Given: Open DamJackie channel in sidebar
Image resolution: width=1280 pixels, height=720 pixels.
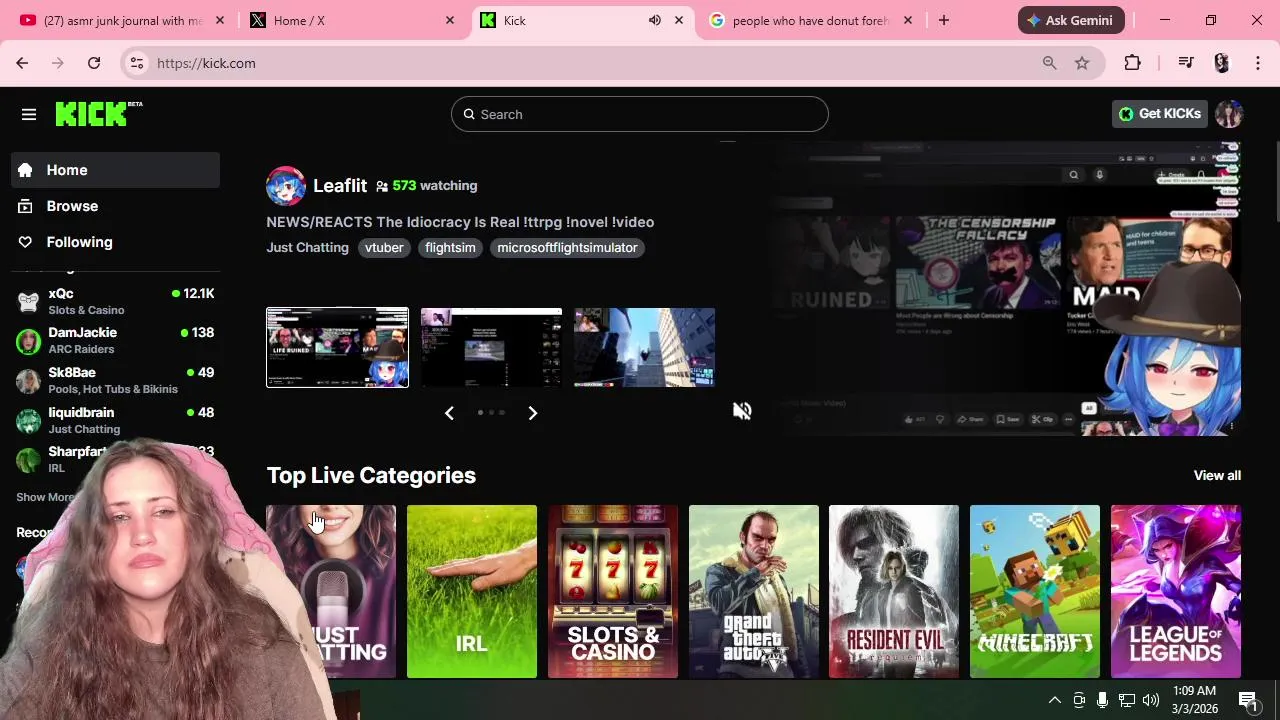Looking at the screenshot, I should click(116, 340).
